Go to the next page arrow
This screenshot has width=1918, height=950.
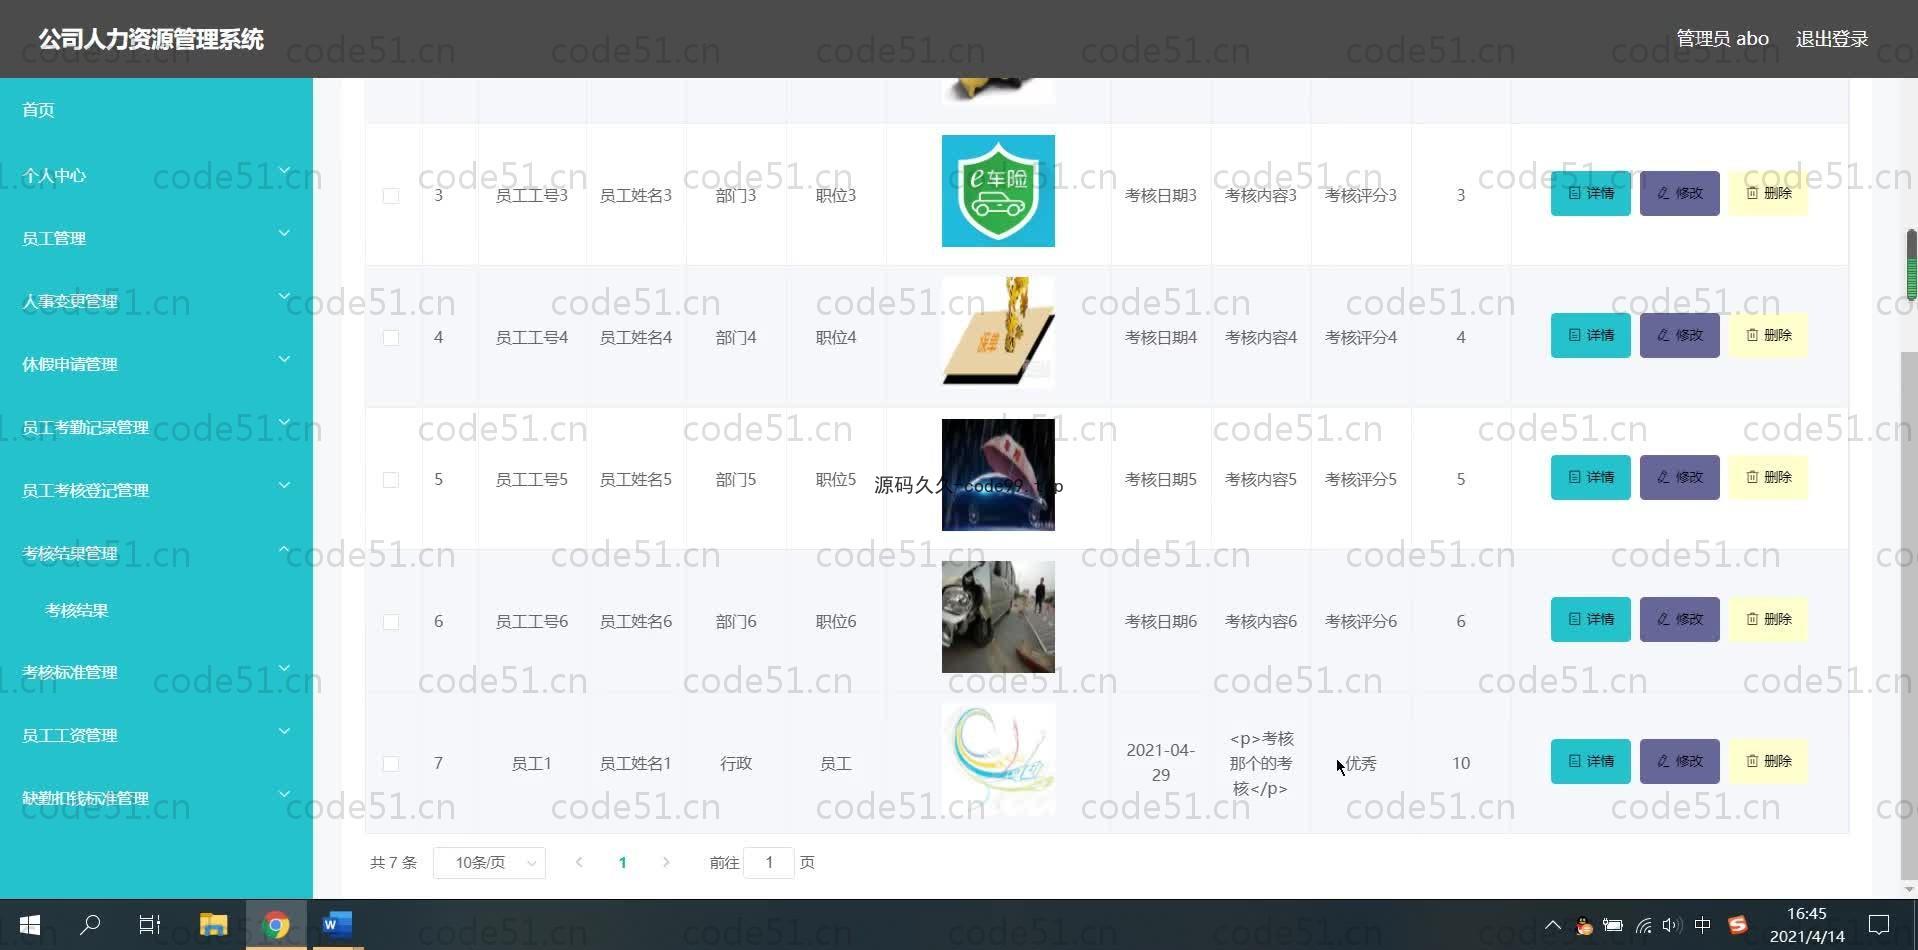666,862
